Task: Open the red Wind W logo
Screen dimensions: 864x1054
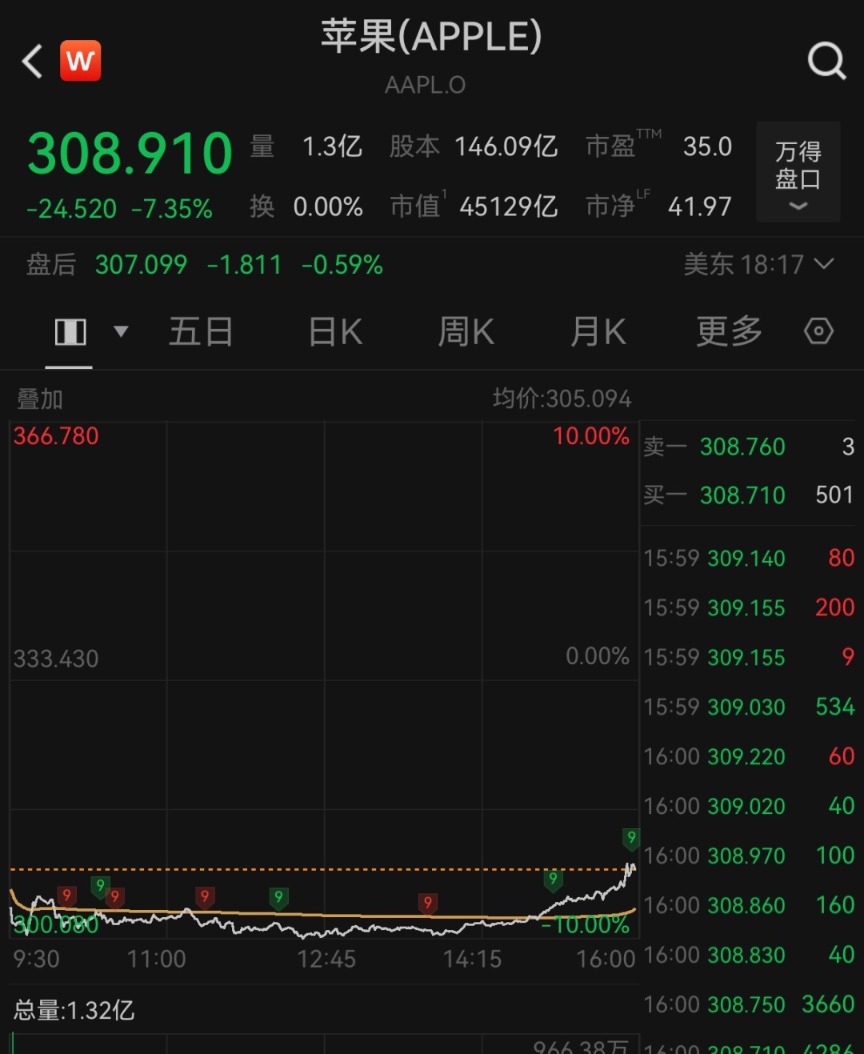Action: tap(81, 60)
